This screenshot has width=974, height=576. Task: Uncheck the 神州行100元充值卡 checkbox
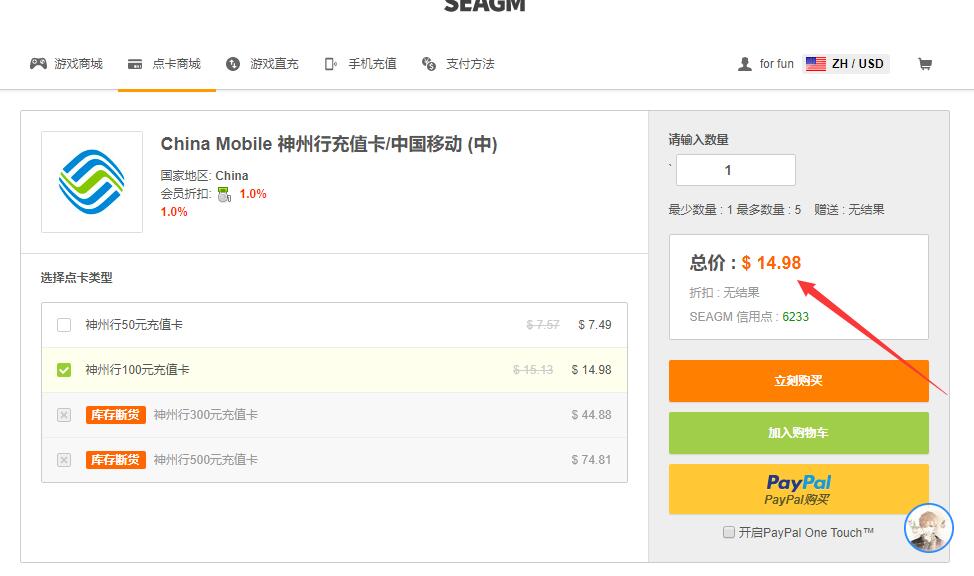click(64, 370)
